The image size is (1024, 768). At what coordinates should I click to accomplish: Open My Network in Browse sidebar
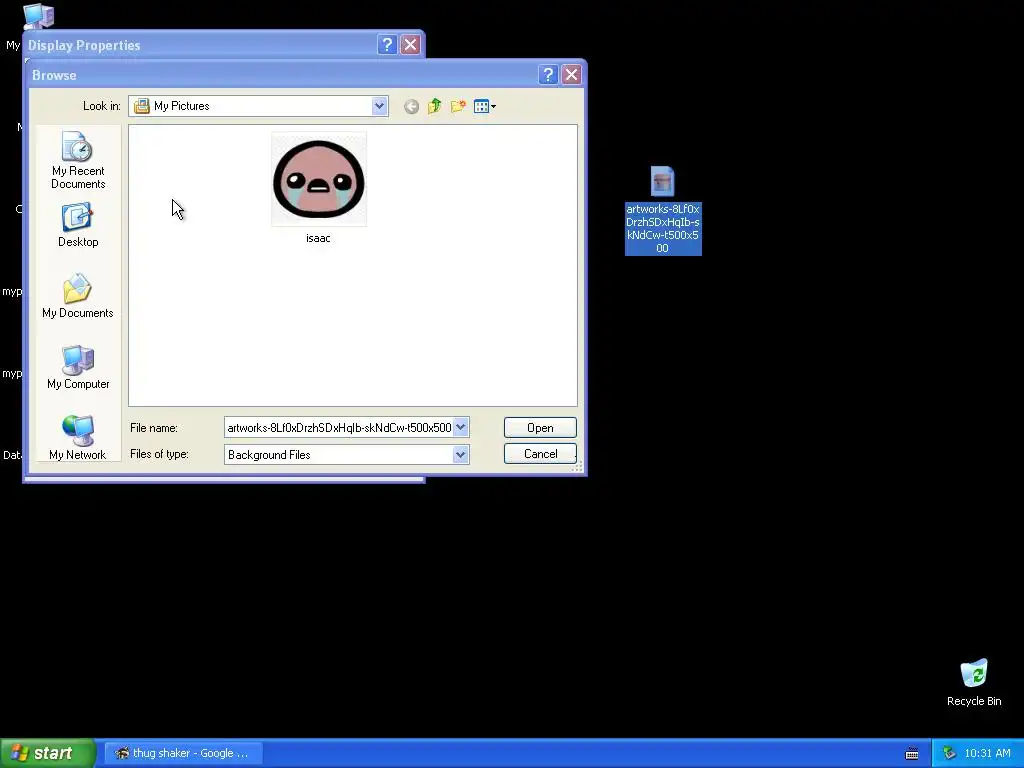coord(78,438)
